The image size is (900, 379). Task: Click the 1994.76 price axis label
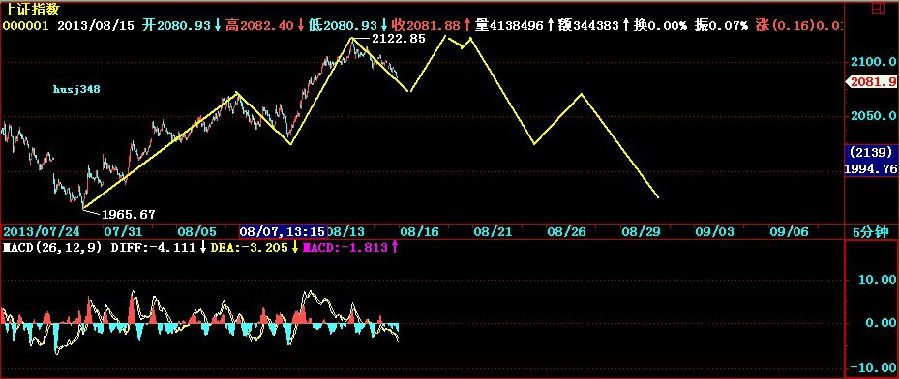click(x=871, y=168)
